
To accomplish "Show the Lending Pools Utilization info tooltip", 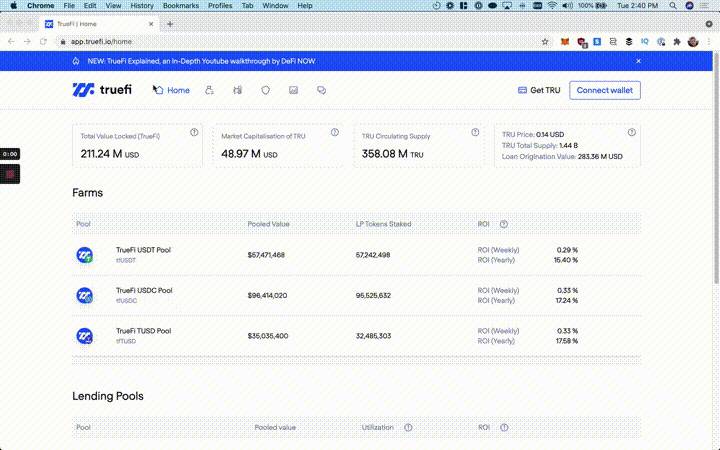I will (408, 428).
